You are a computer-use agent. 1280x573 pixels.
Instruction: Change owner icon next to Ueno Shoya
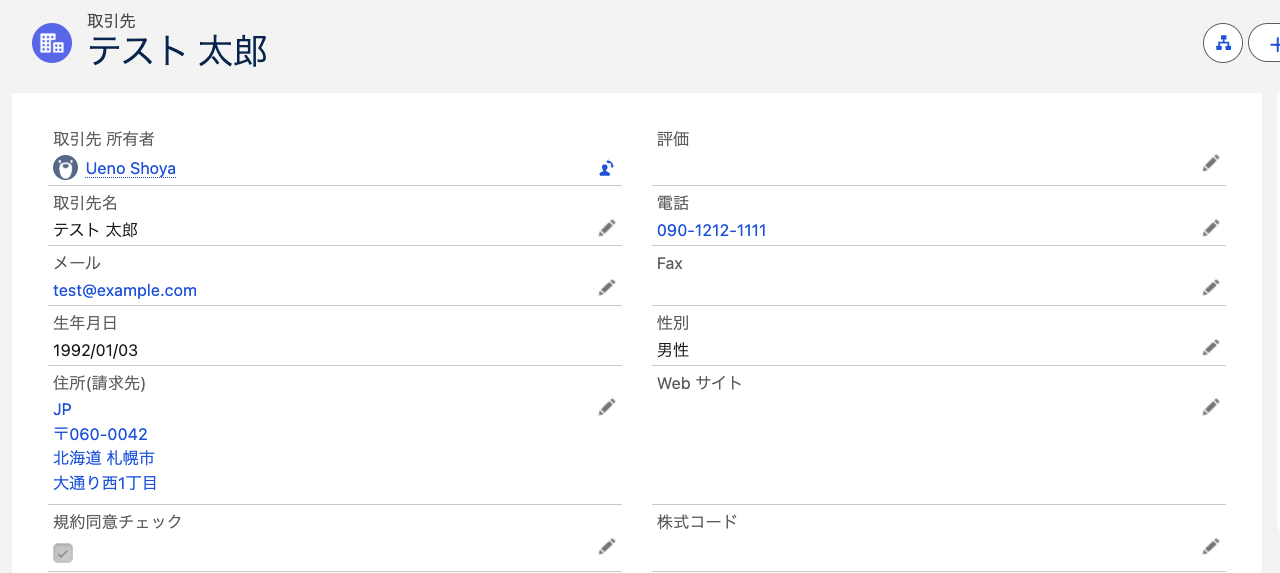click(606, 168)
